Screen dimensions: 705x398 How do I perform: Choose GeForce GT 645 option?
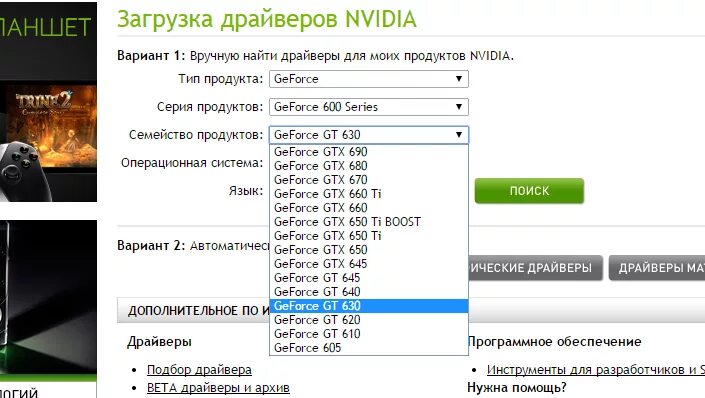[369, 277]
